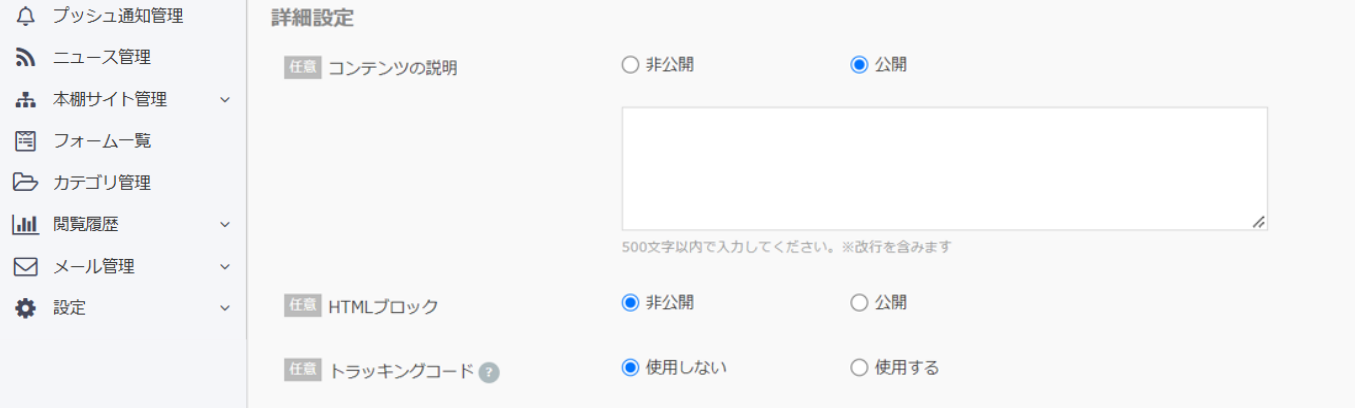Open the フォーム一覧 menu item
The image size is (1355, 408).
point(102,141)
